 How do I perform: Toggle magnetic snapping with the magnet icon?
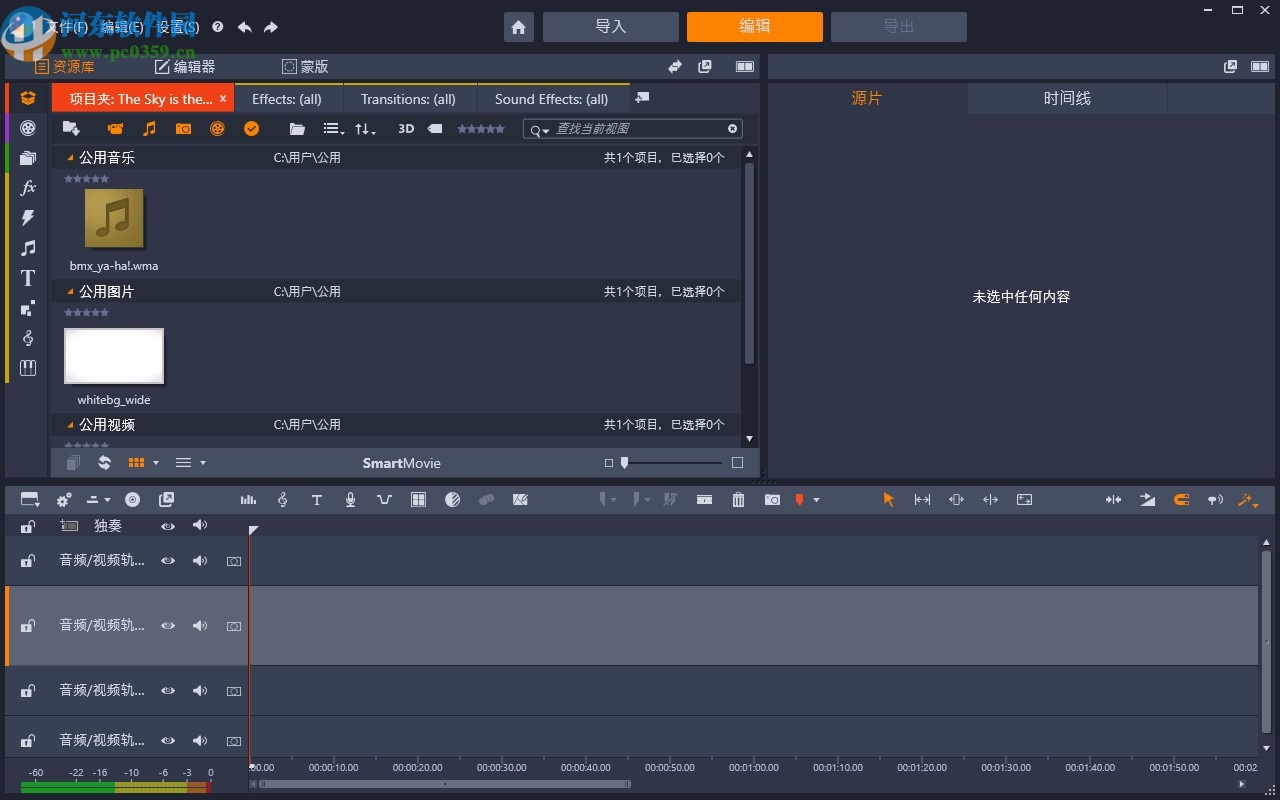click(x=1181, y=500)
